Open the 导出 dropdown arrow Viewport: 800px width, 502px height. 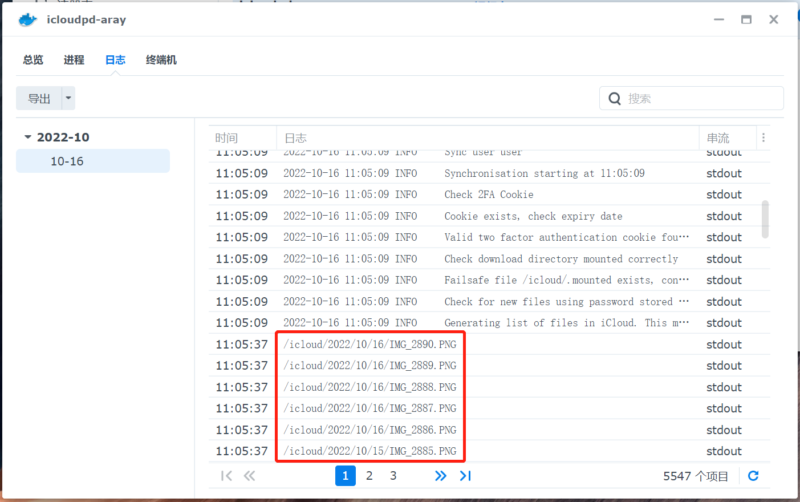[x=68, y=98]
